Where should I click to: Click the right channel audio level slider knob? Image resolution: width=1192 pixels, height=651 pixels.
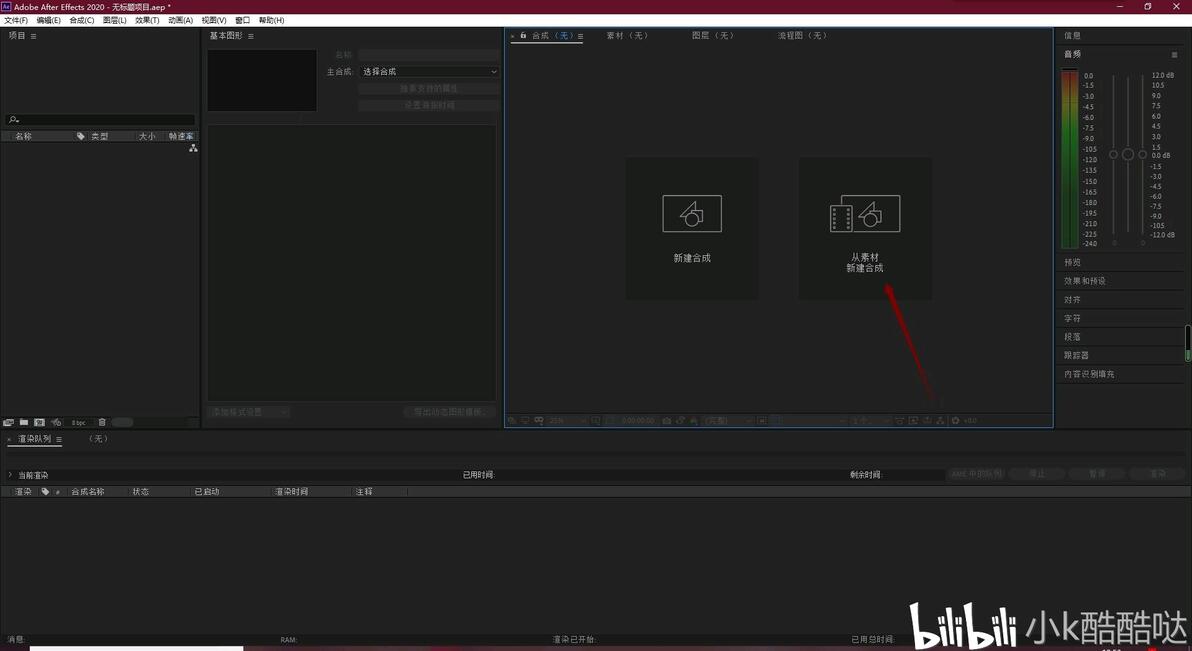click(x=1143, y=154)
